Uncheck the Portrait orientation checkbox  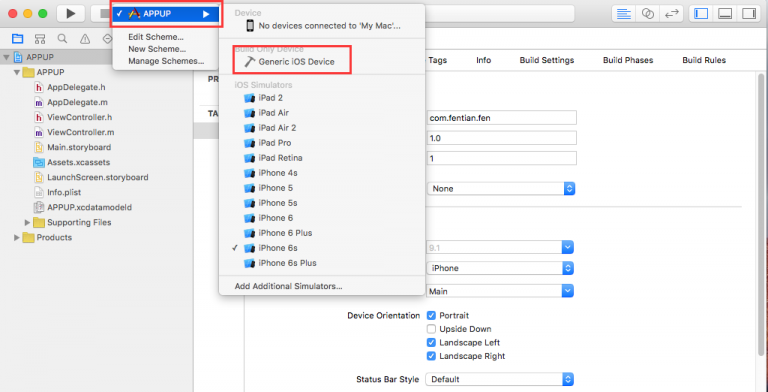coord(432,316)
